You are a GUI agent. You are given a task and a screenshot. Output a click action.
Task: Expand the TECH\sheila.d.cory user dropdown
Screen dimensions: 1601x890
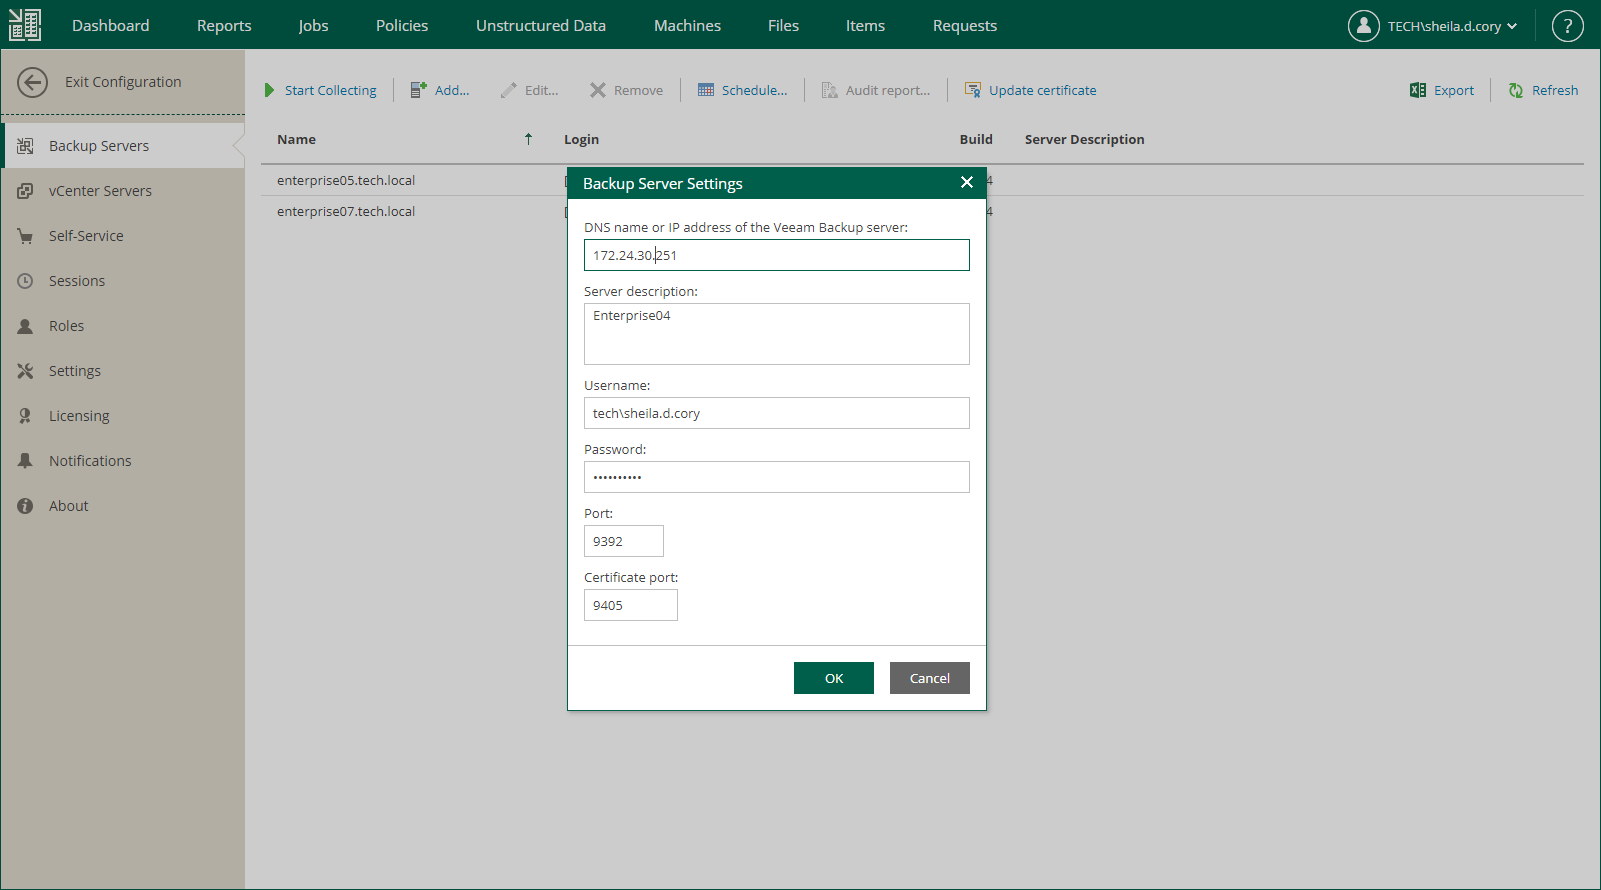[1512, 26]
